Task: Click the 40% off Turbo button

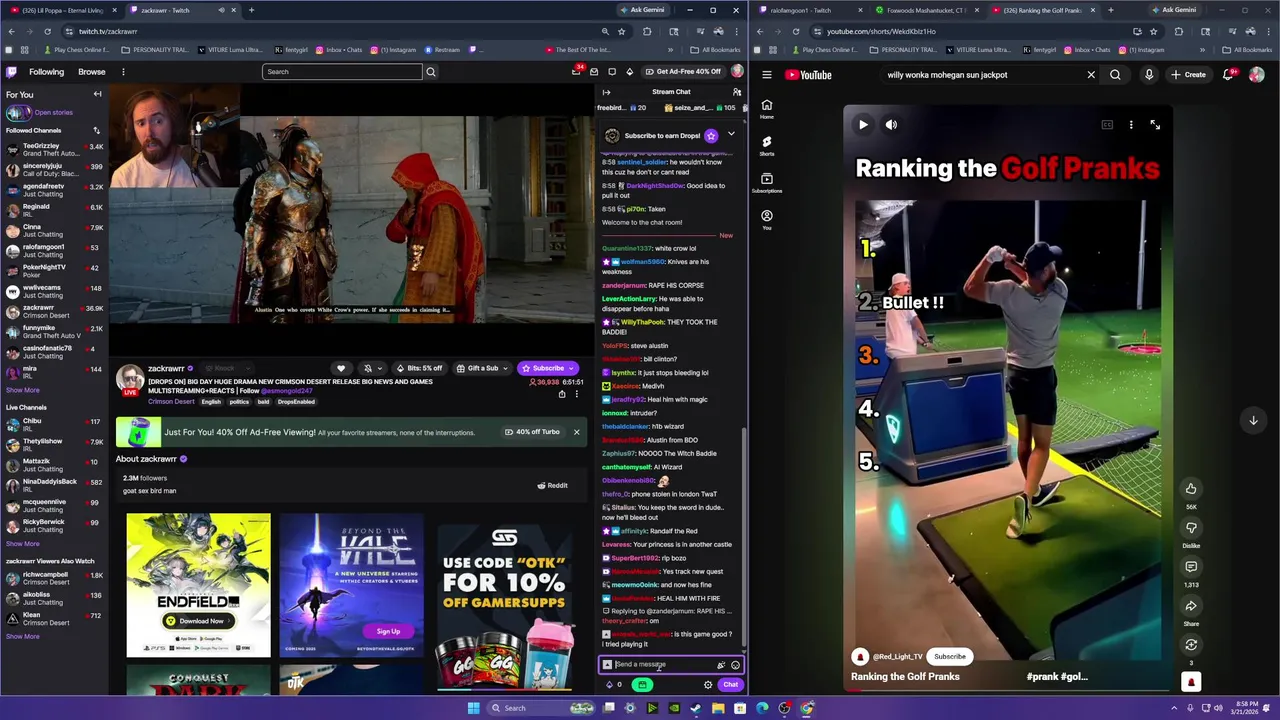Action: [x=532, y=432]
